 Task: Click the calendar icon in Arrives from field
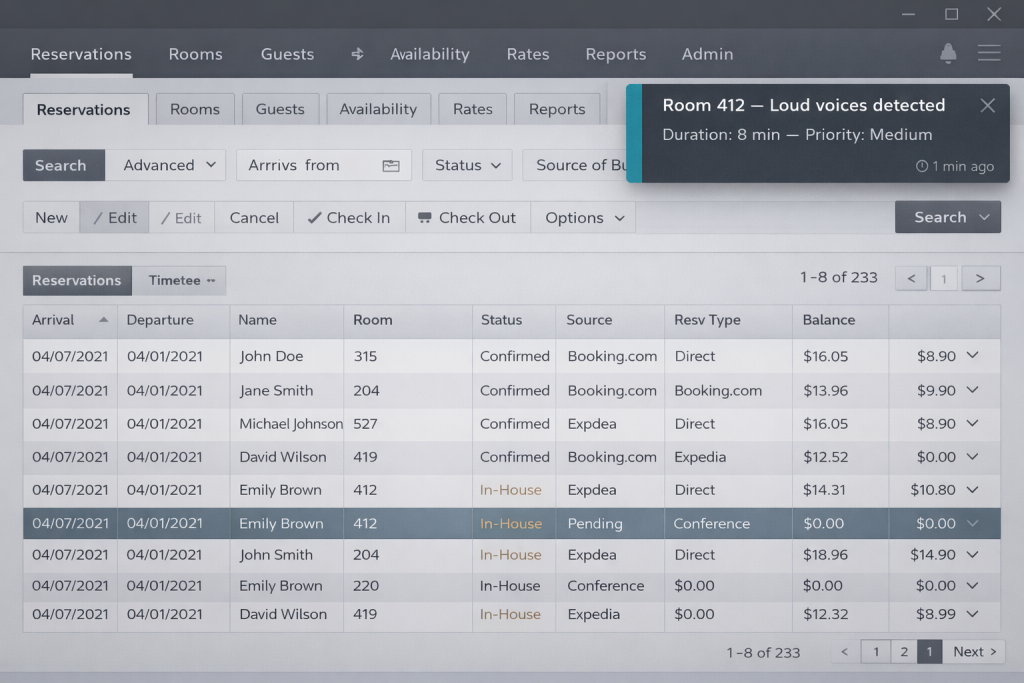pyautogui.click(x=391, y=166)
